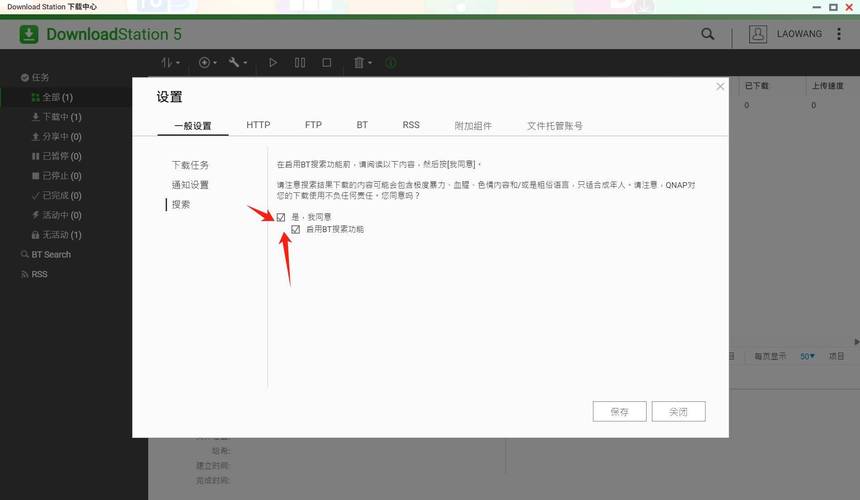This screenshot has width=860, height=500.
Task: Select 下载任务 in settings sidebar
Action: pyautogui.click(x=190, y=165)
